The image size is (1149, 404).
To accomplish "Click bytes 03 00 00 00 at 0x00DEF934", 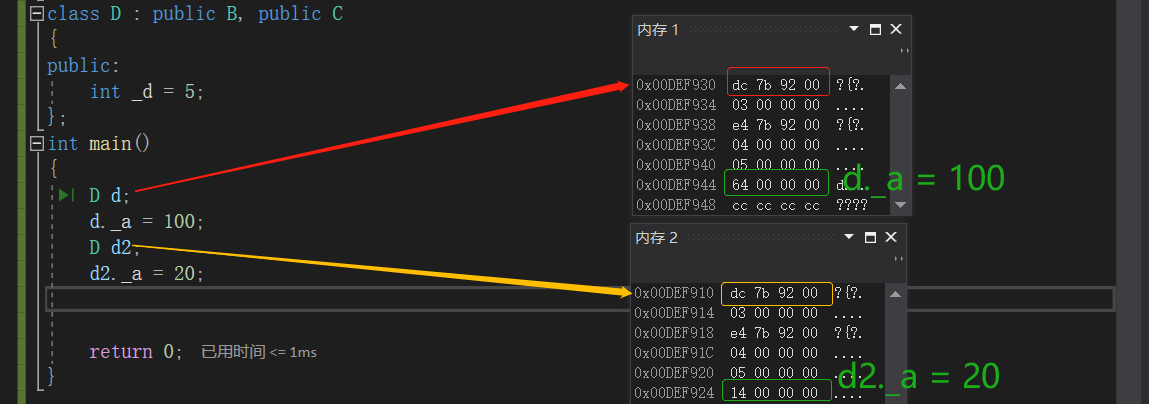I will click(776, 106).
